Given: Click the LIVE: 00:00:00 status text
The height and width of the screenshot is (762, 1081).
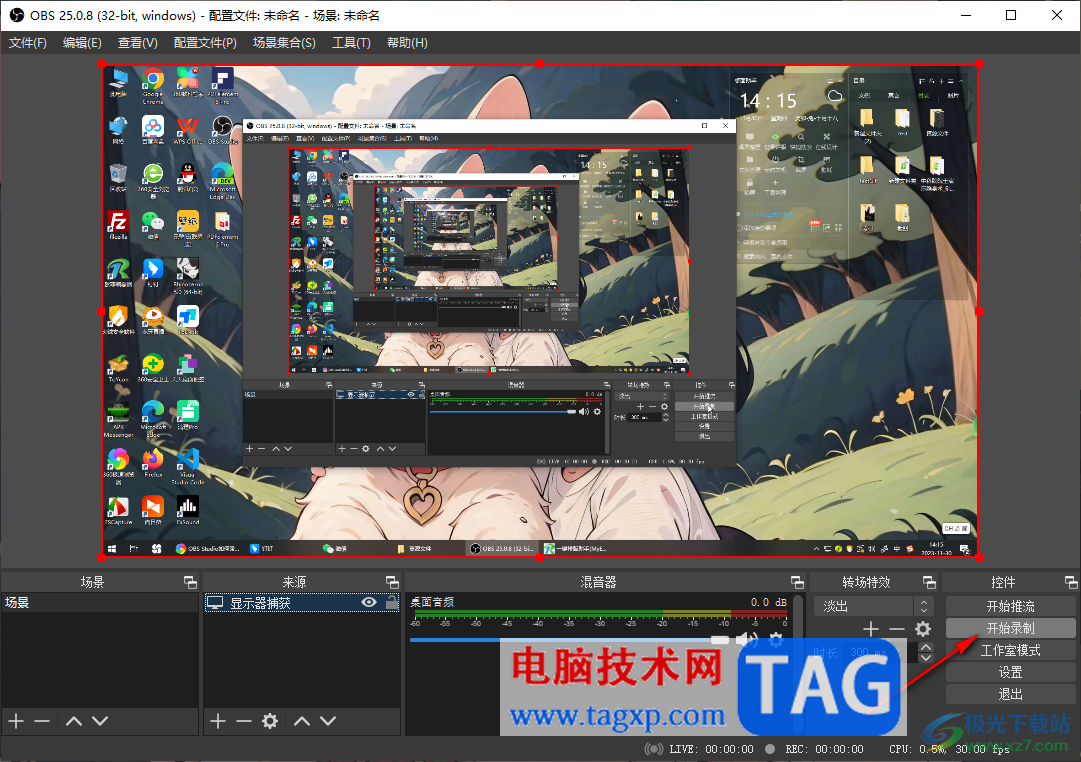Looking at the screenshot, I should pyautogui.click(x=711, y=749).
